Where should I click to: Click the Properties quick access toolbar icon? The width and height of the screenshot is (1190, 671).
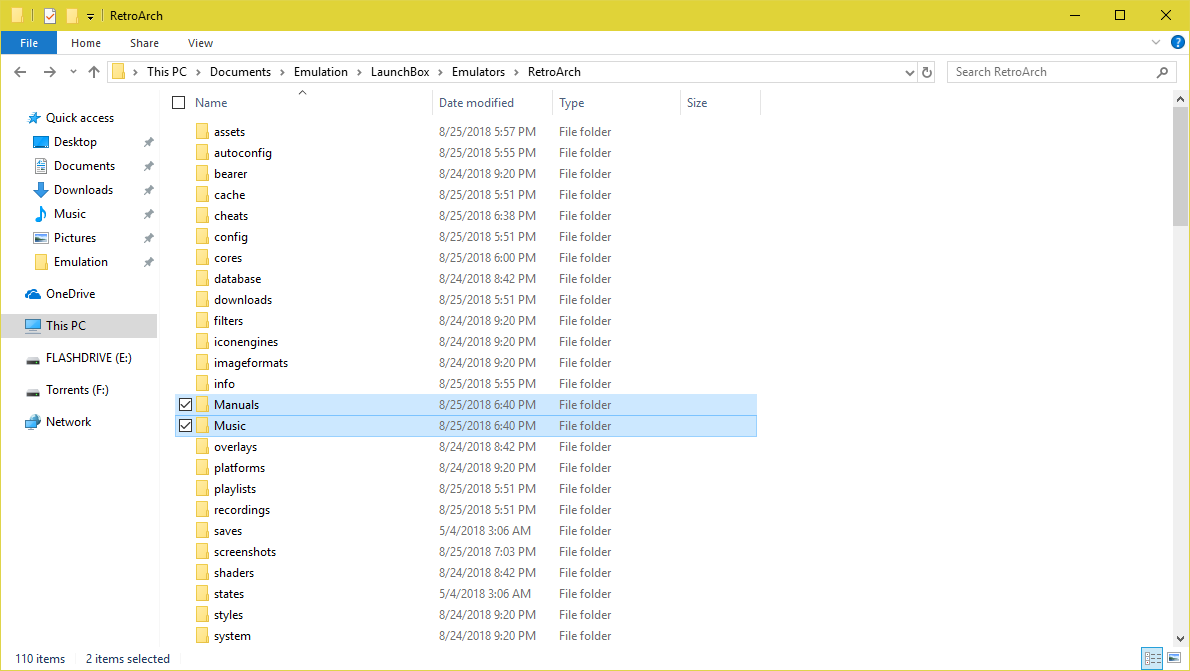pos(49,15)
